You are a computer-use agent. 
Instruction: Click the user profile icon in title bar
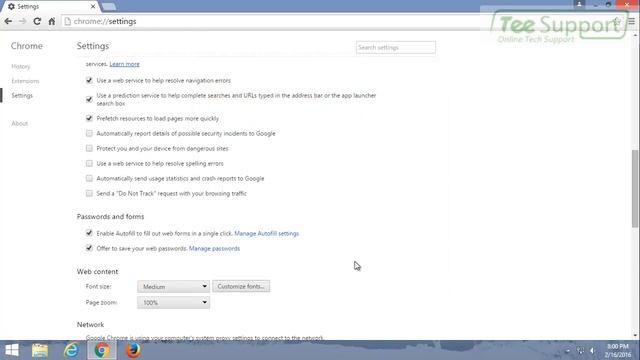(x=579, y=4)
